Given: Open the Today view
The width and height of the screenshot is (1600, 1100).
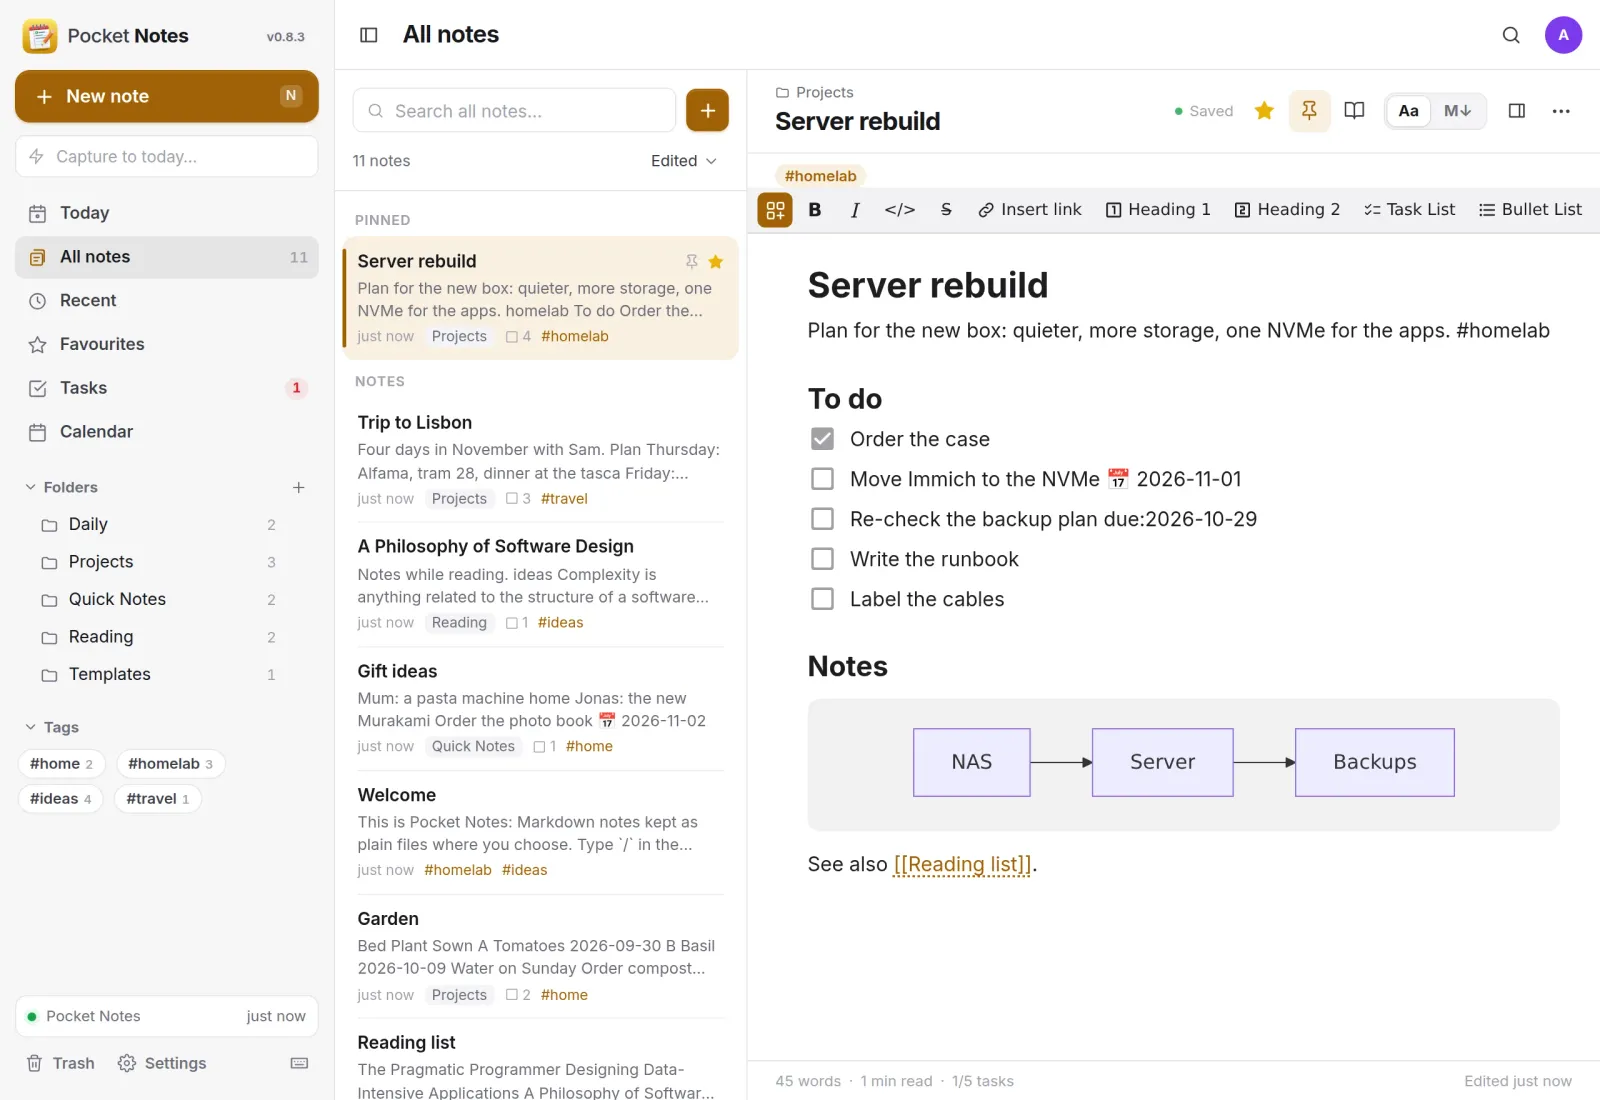Looking at the screenshot, I should [167, 213].
